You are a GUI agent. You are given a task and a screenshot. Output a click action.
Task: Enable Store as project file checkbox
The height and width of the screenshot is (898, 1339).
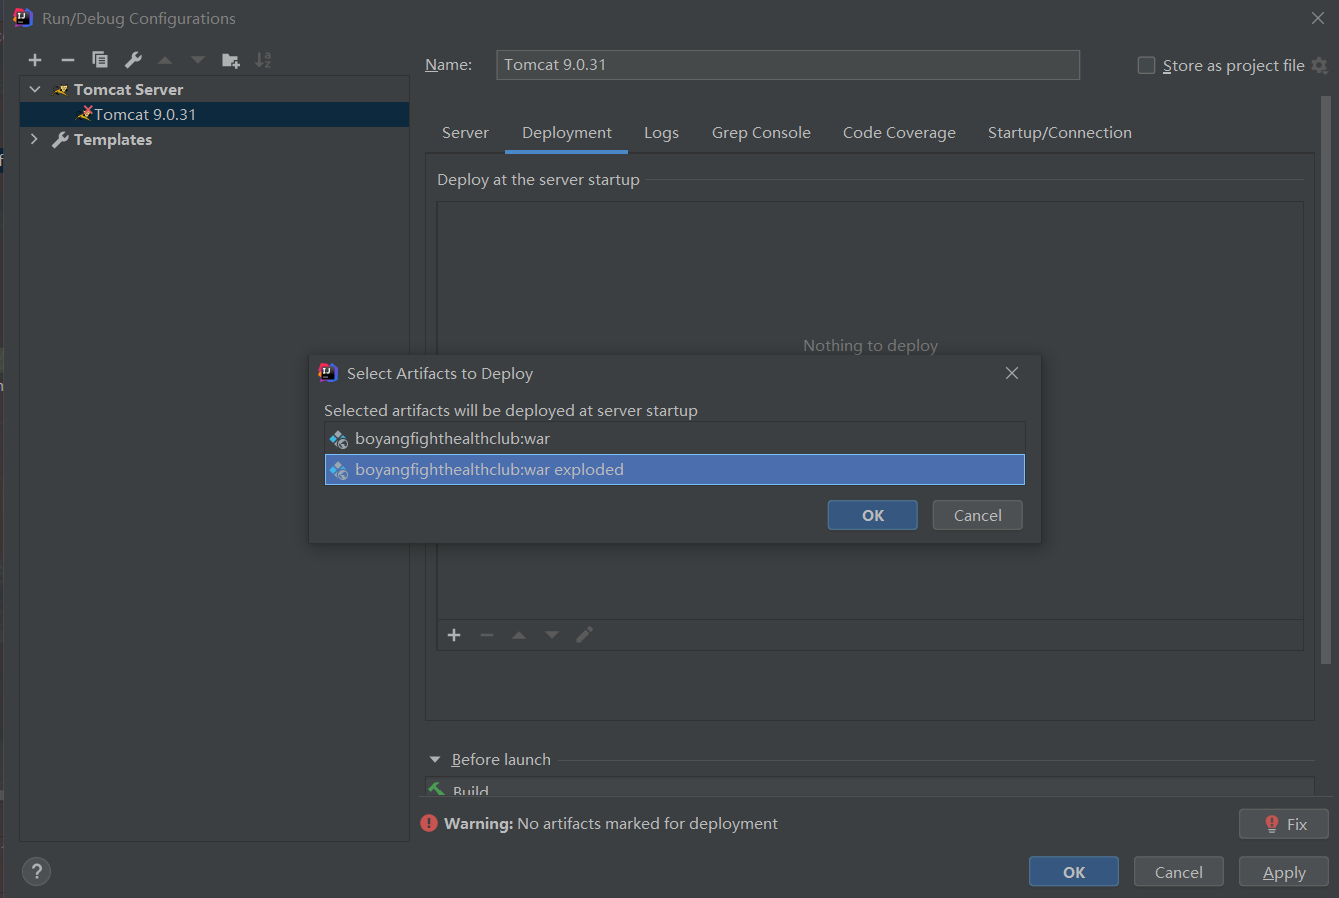[1146, 65]
